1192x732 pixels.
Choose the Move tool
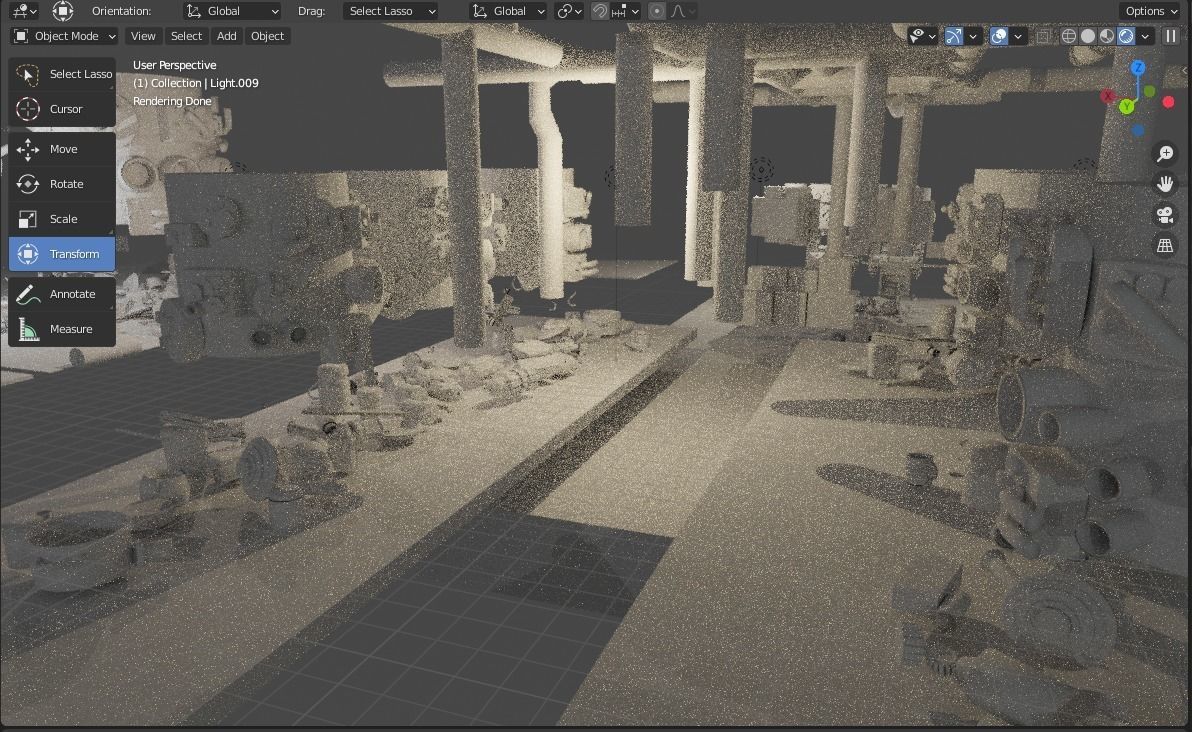(62, 149)
